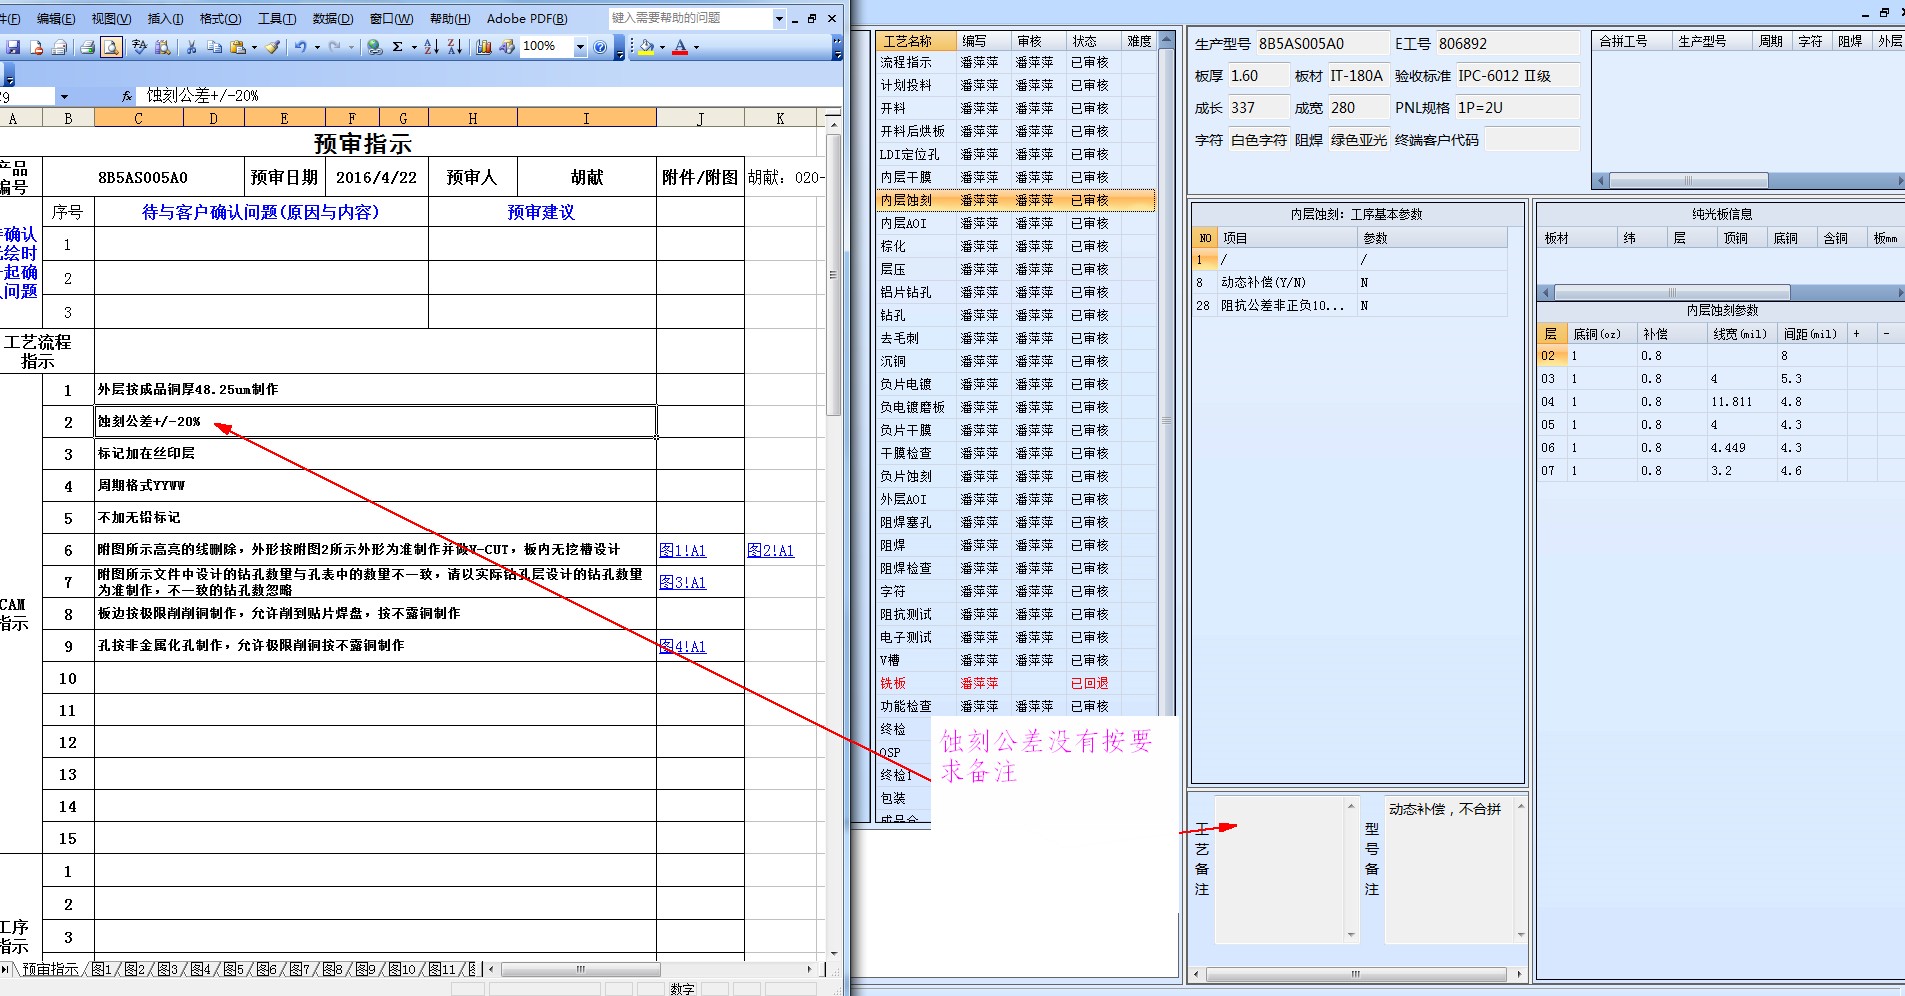The height and width of the screenshot is (996, 1905).
Task: Open the Name Box dropdown arrow
Action: pos(64,97)
